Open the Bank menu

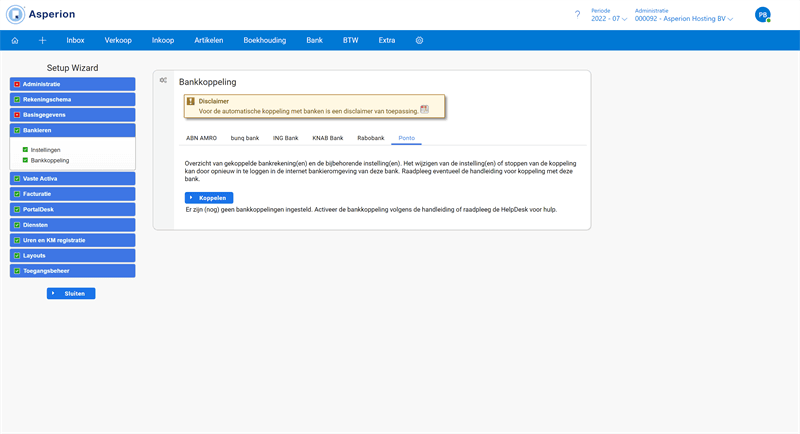(314, 40)
